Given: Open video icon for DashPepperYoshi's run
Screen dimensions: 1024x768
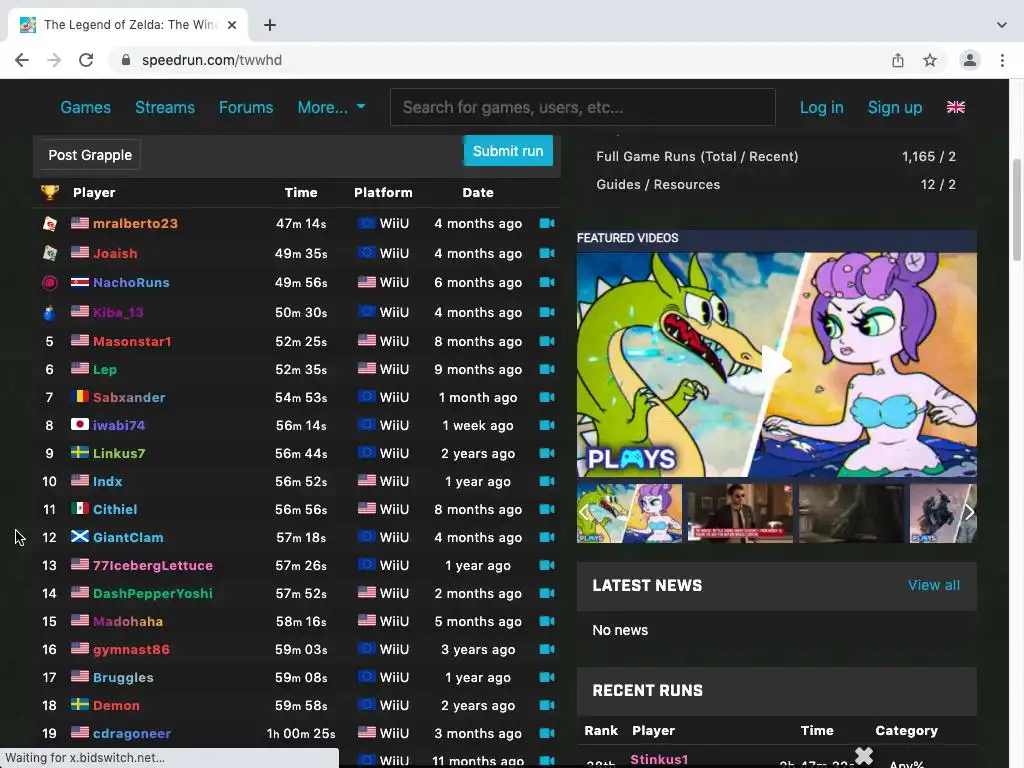Looking at the screenshot, I should coord(547,594).
